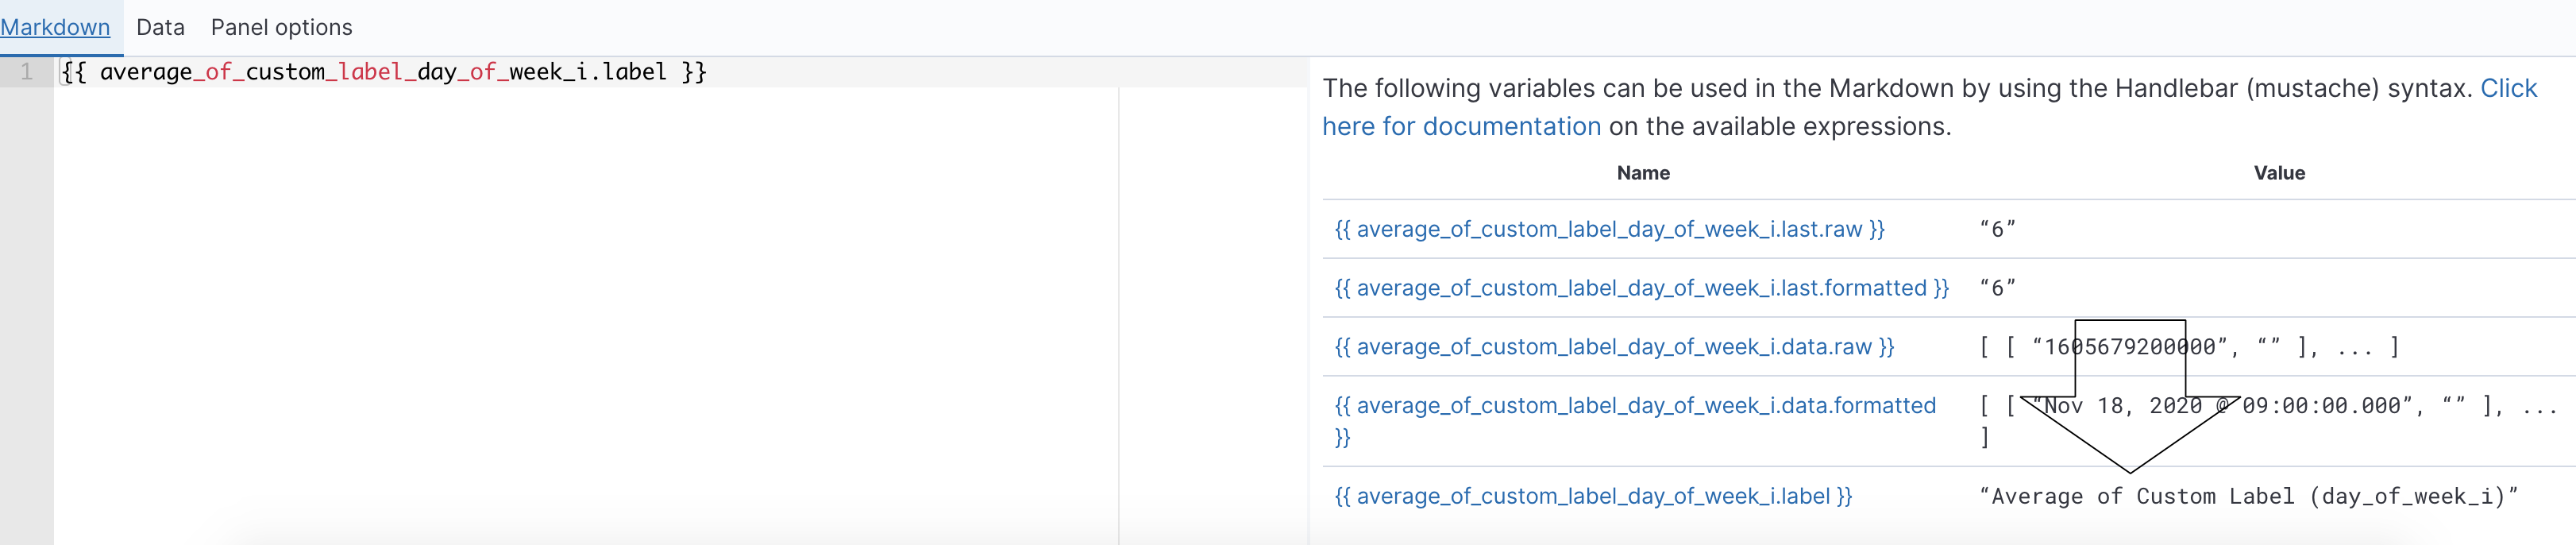This screenshot has width=2576, height=545.
Task: Select the last.raw value "6"
Action: coord(1997,229)
